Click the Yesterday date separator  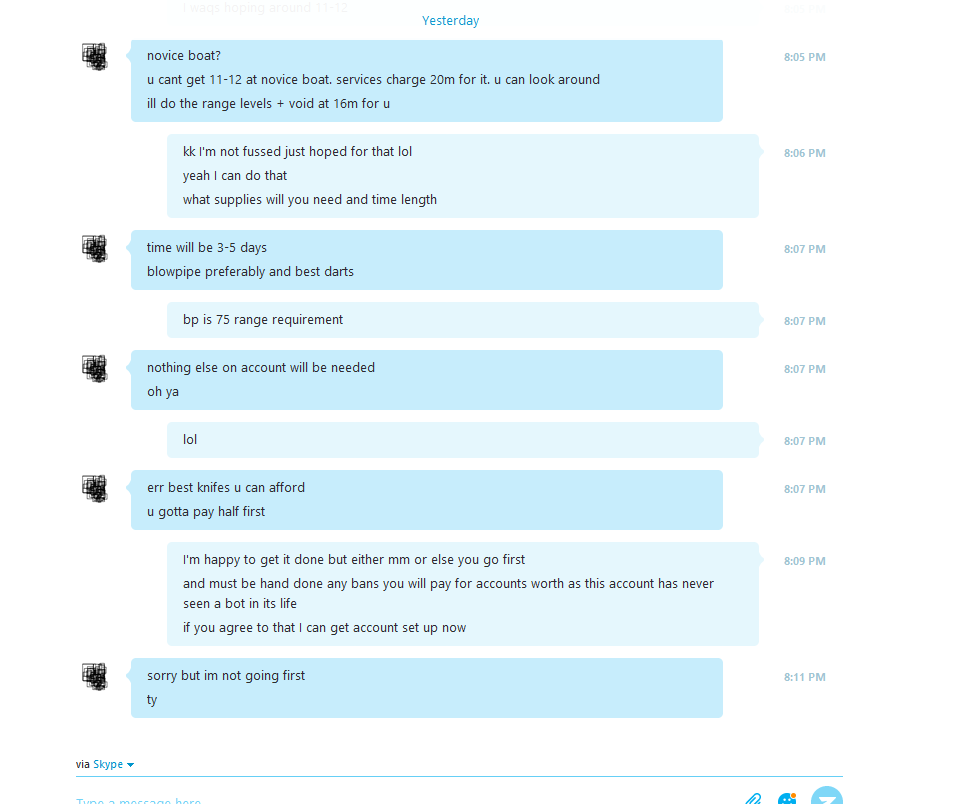point(450,20)
